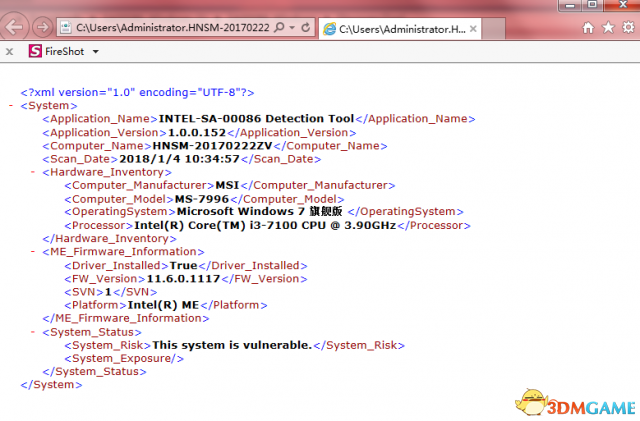Close the FireShot toolbar with the X
The height and width of the screenshot is (421, 640).
9,50
